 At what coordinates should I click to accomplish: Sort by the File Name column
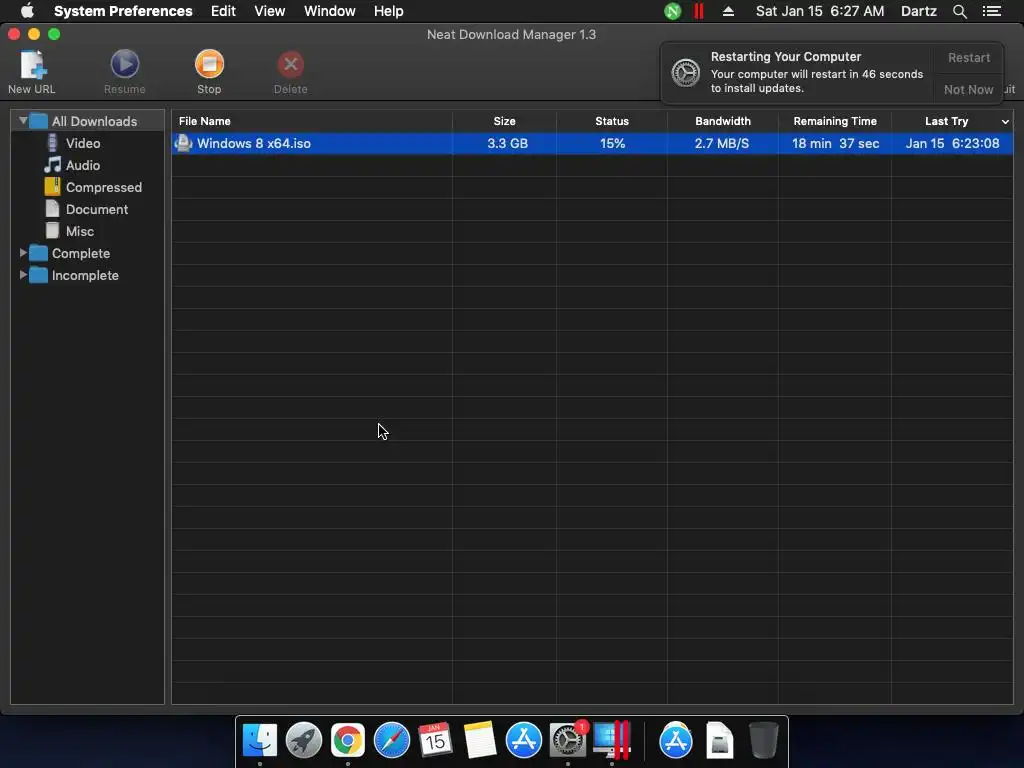[312, 121]
